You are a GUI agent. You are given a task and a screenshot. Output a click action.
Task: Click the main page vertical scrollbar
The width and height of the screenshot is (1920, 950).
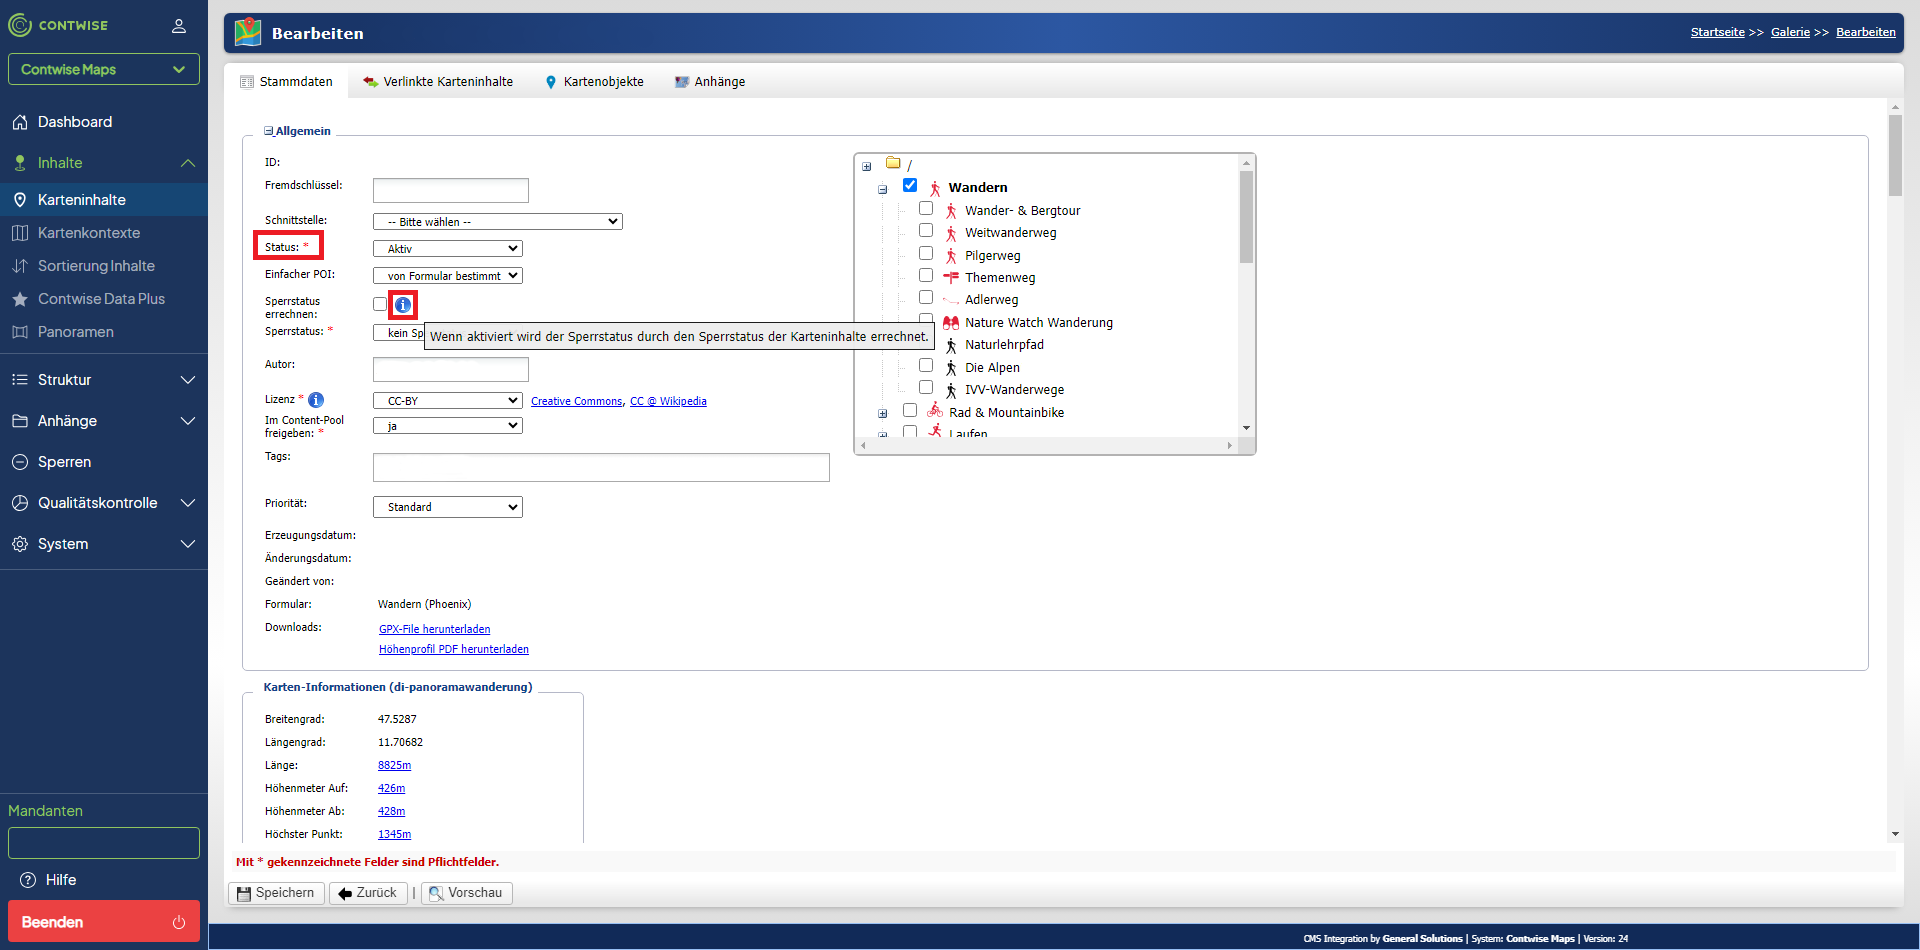[1895, 155]
